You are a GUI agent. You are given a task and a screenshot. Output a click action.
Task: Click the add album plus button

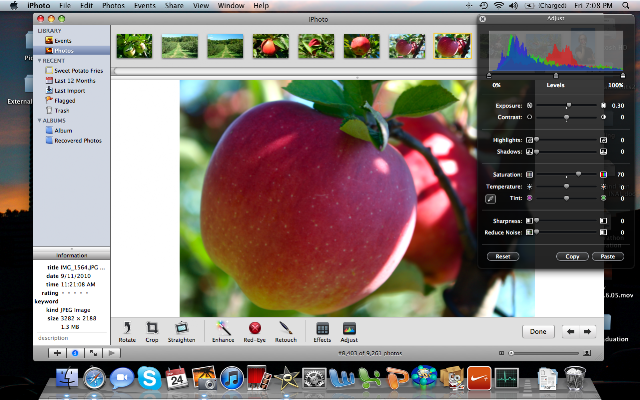[x=57, y=353]
